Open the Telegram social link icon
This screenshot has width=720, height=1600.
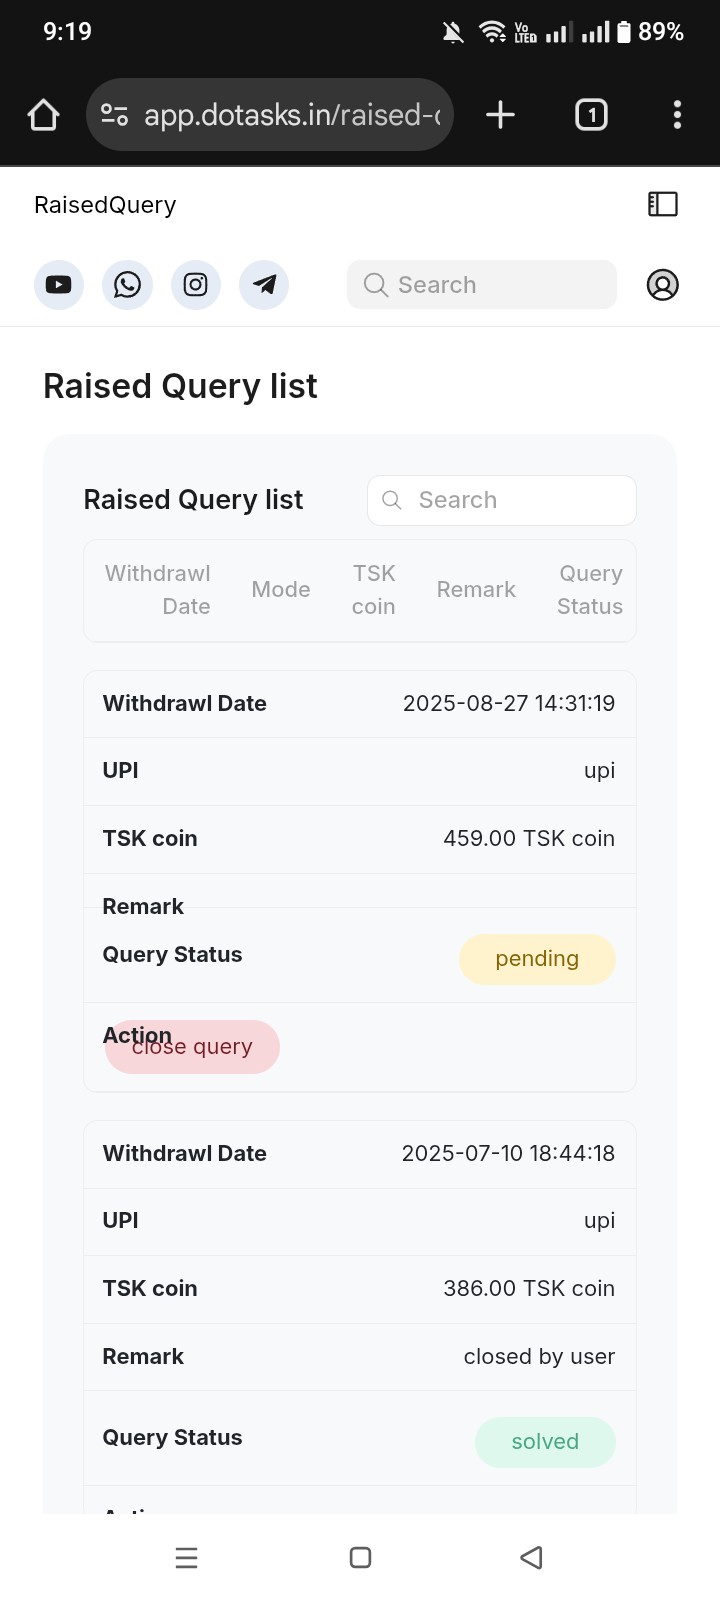[264, 285]
